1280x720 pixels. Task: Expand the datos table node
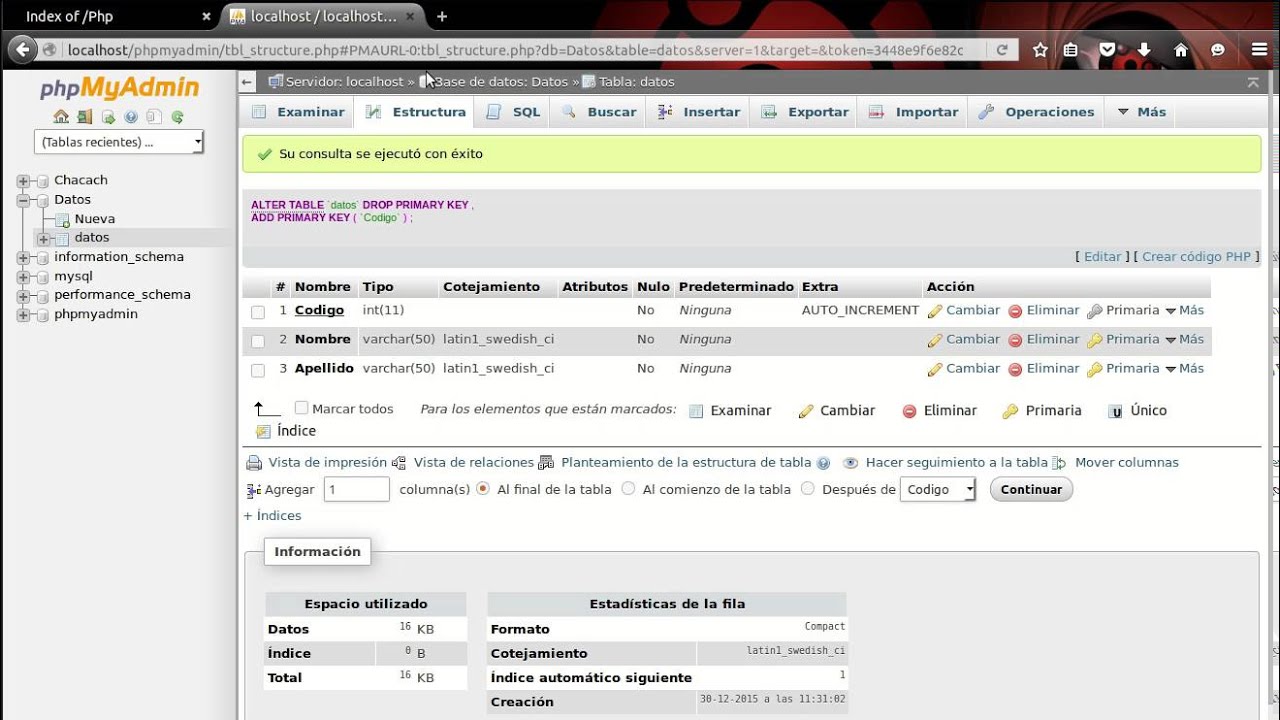43,238
